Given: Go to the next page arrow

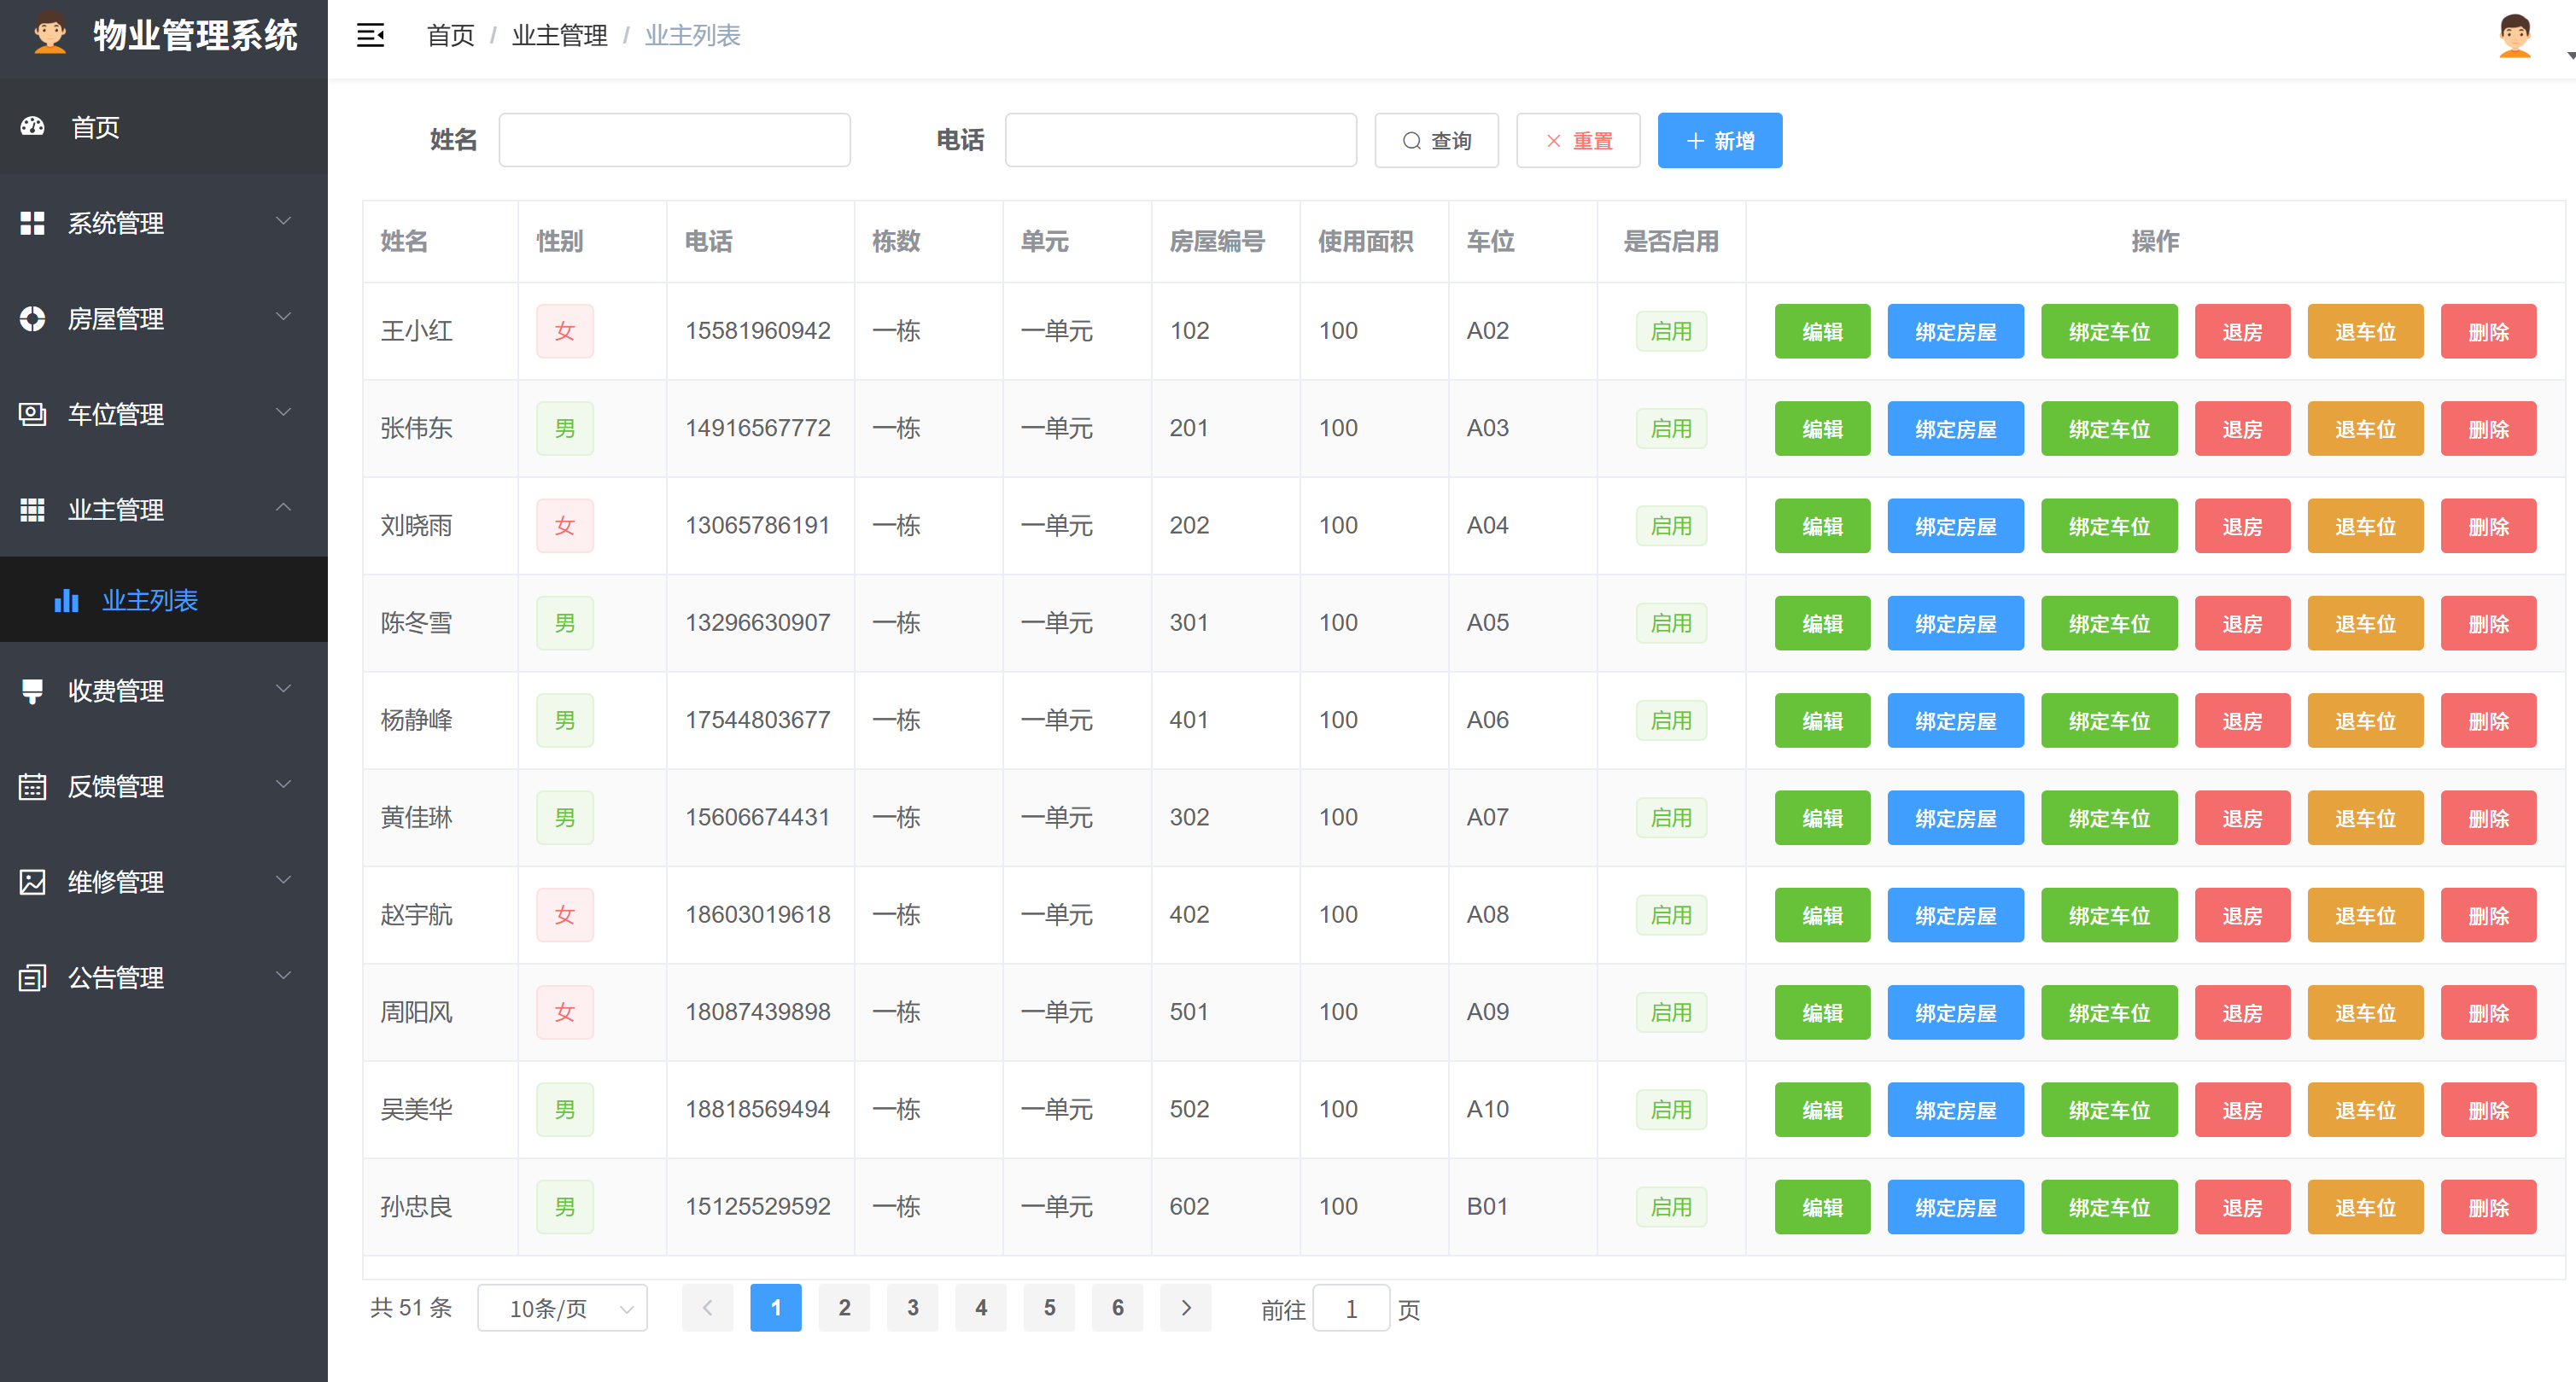Looking at the screenshot, I should pos(1186,1308).
